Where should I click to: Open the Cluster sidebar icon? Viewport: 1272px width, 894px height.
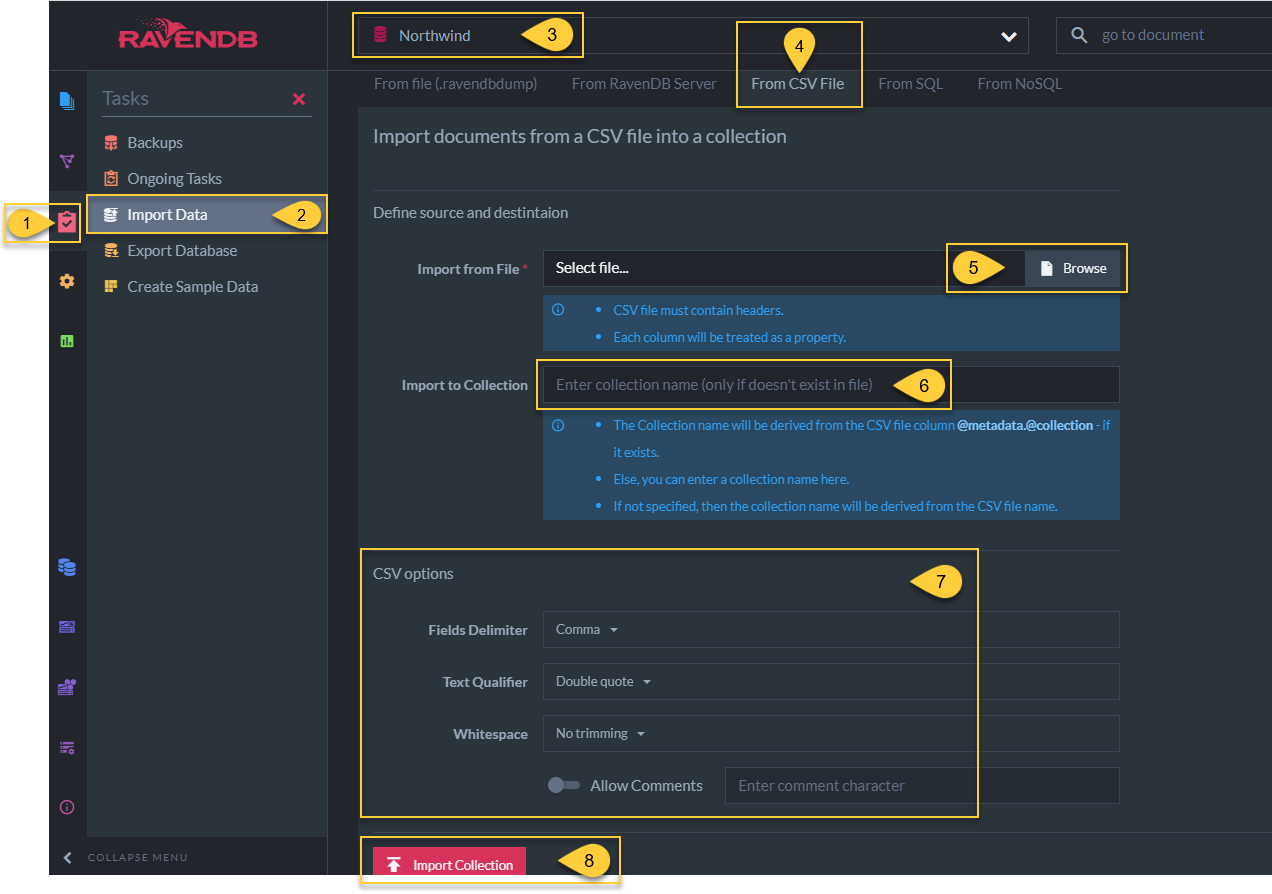coord(67,687)
